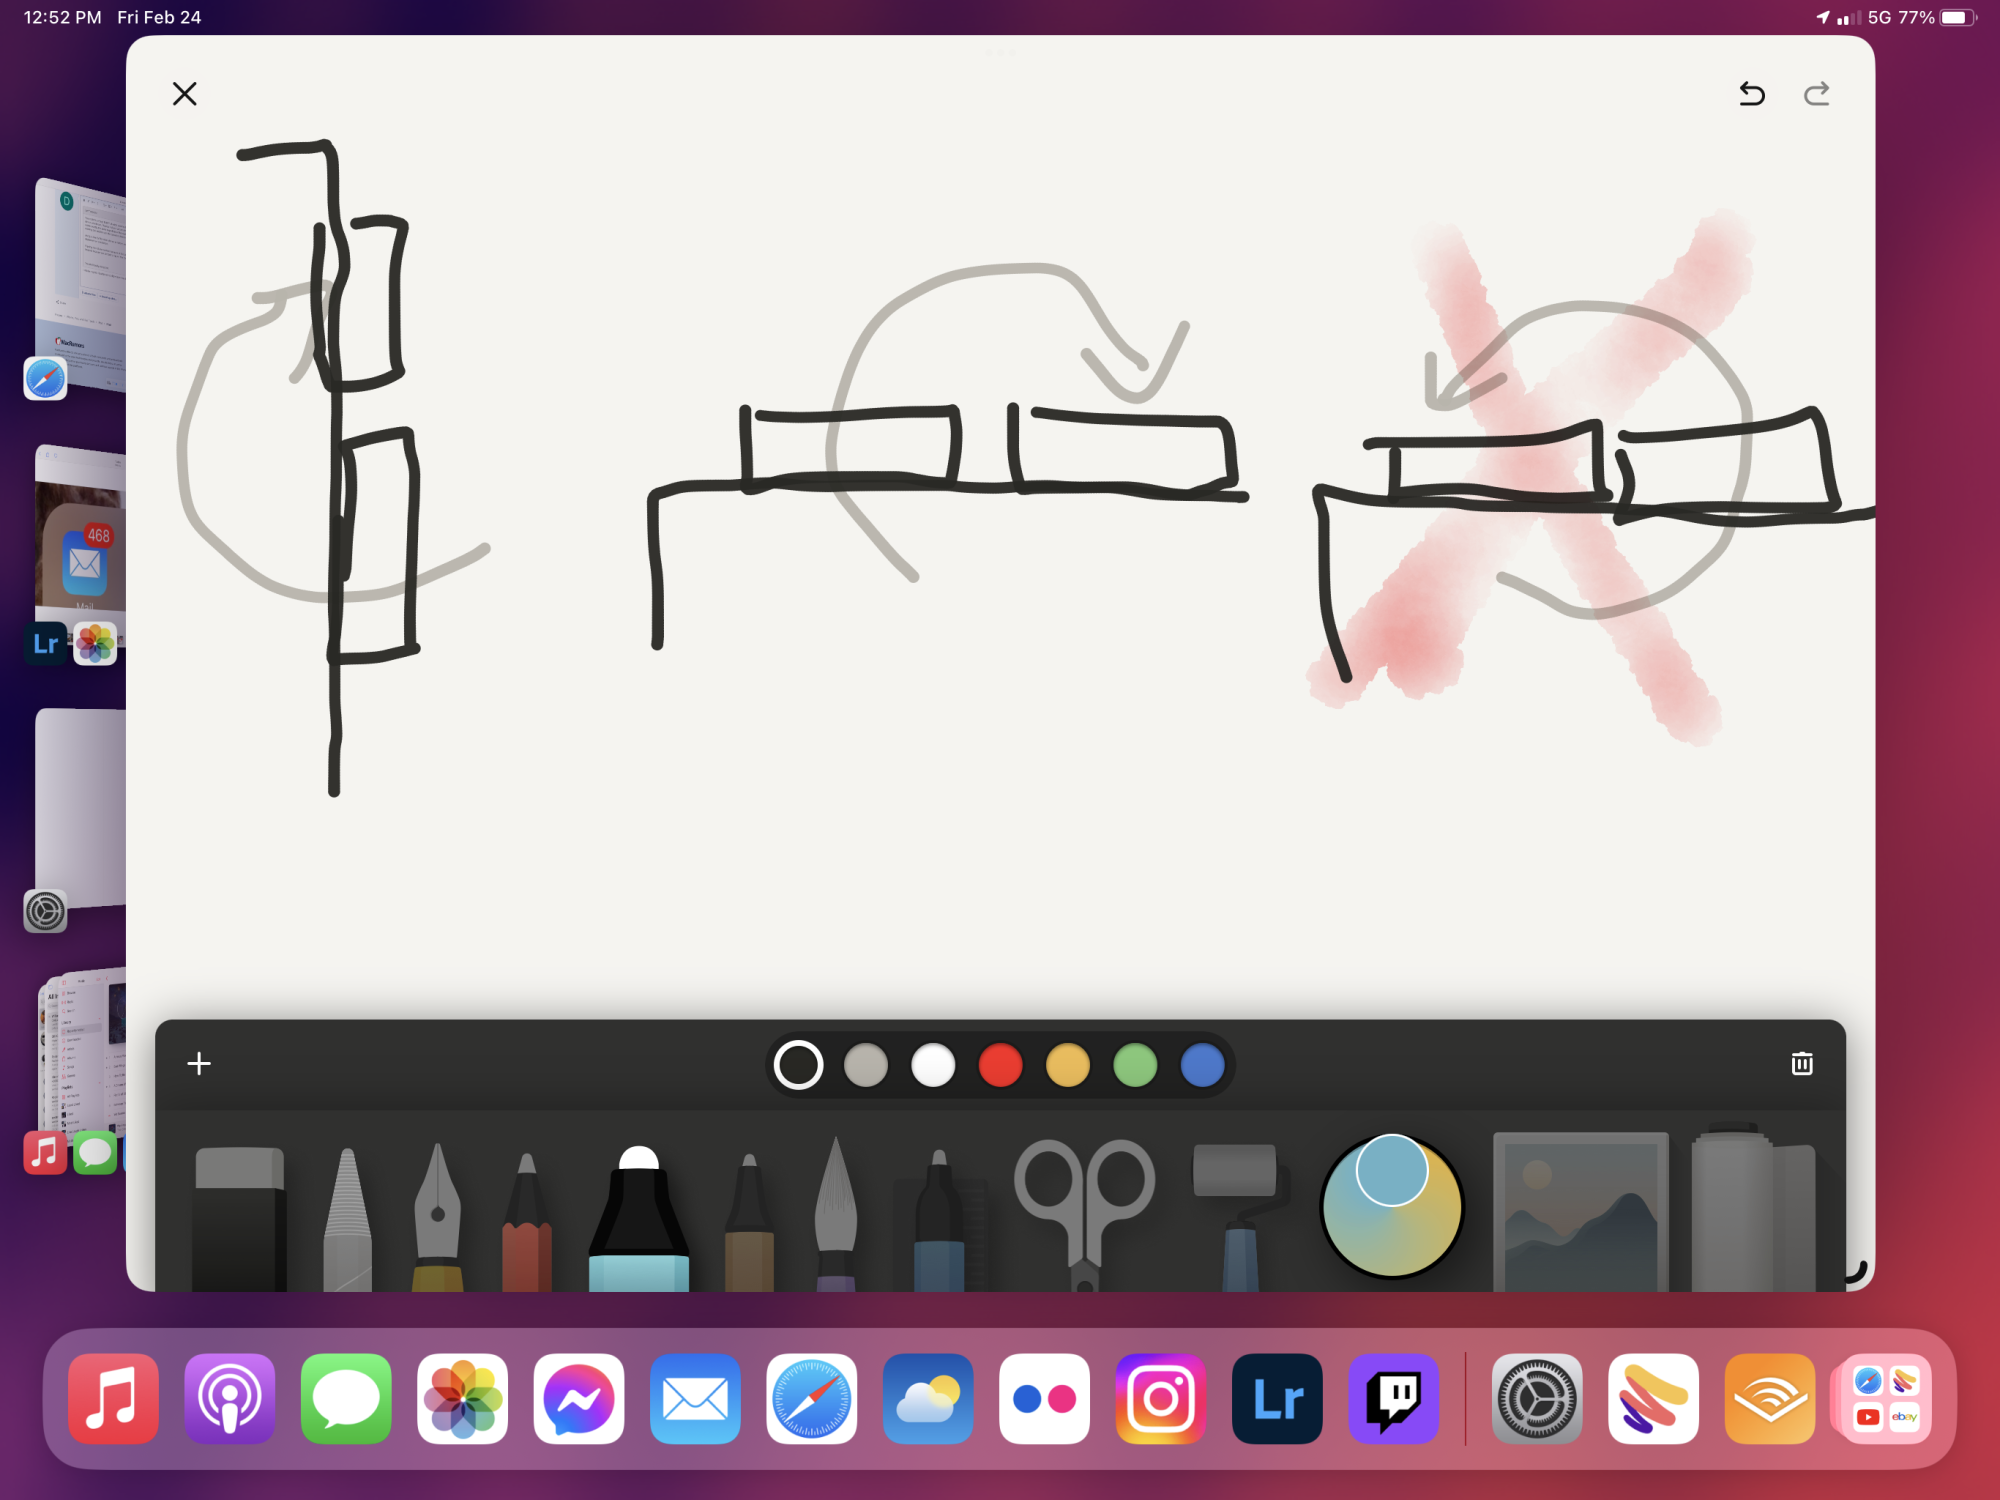2000x1500 pixels.
Task: Select the eraser tool
Action: coord(239,1218)
